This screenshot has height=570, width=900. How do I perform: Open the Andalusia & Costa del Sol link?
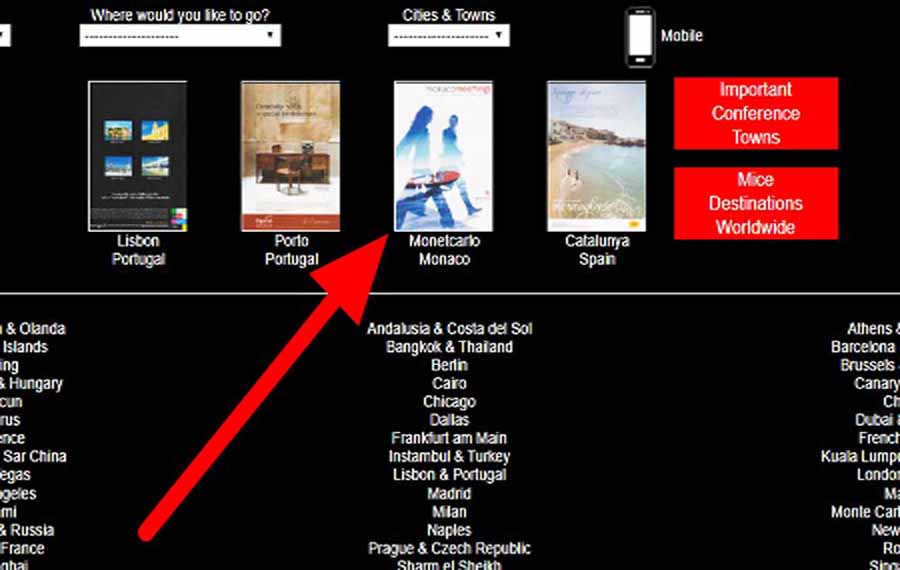click(449, 328)
